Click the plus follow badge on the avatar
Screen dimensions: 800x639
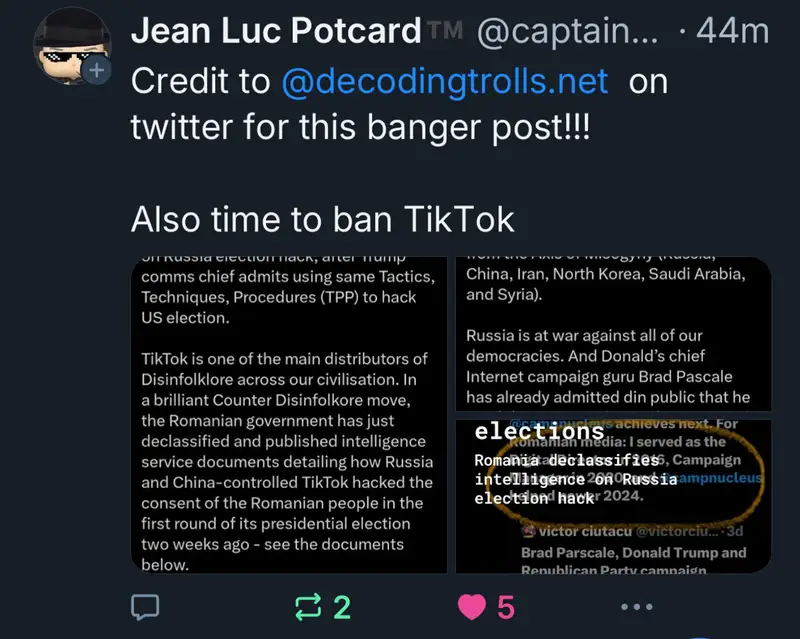point(97,72)
